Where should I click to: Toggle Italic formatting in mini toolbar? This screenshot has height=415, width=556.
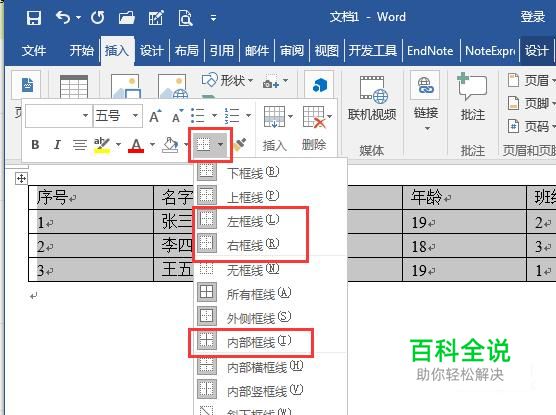pyautogui.click(x=57, y=145)
